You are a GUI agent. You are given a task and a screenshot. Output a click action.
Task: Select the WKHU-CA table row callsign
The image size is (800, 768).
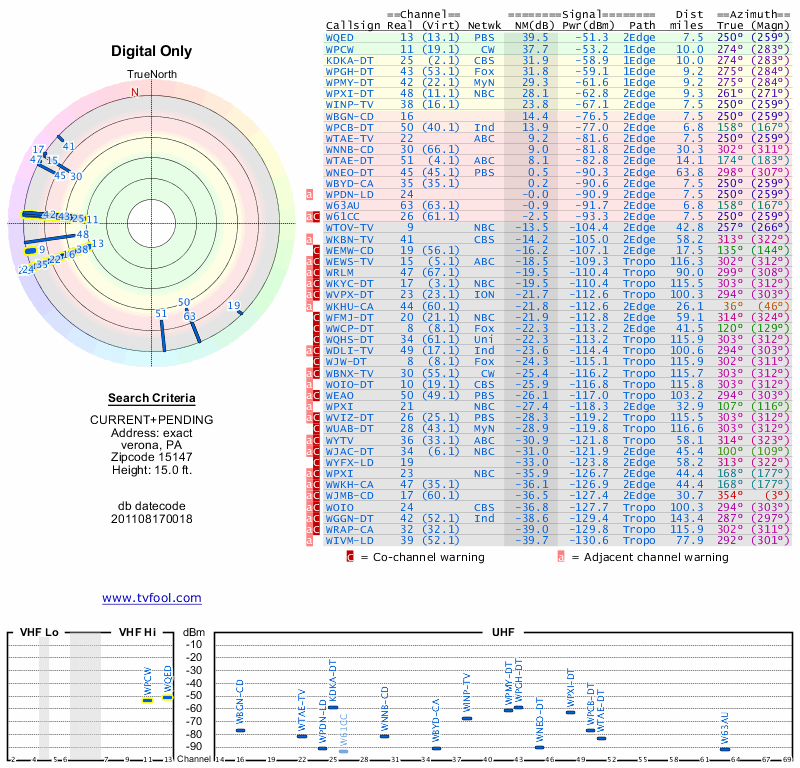[349, 306]
